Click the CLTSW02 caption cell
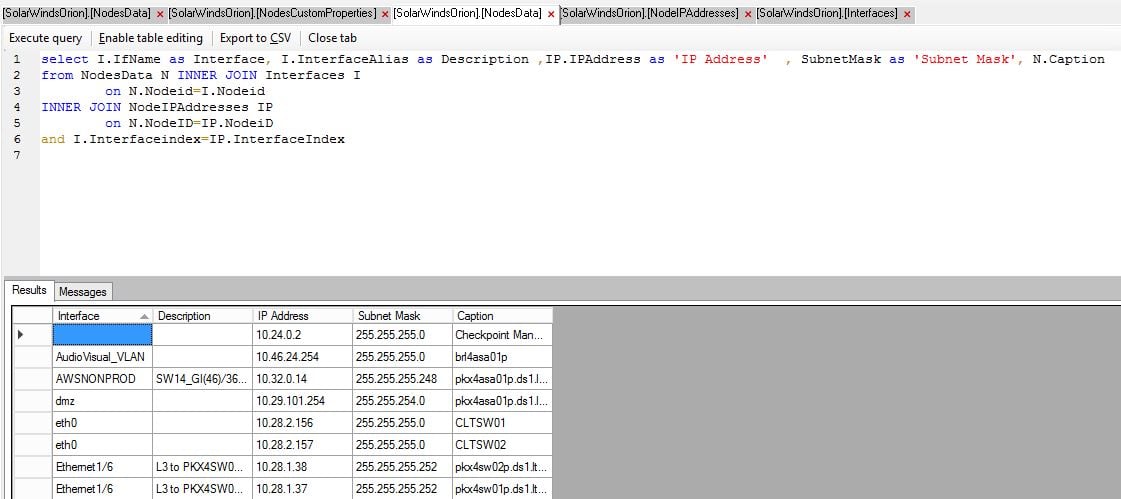The width and height of the screenshot is (1121, 499). 503,445
